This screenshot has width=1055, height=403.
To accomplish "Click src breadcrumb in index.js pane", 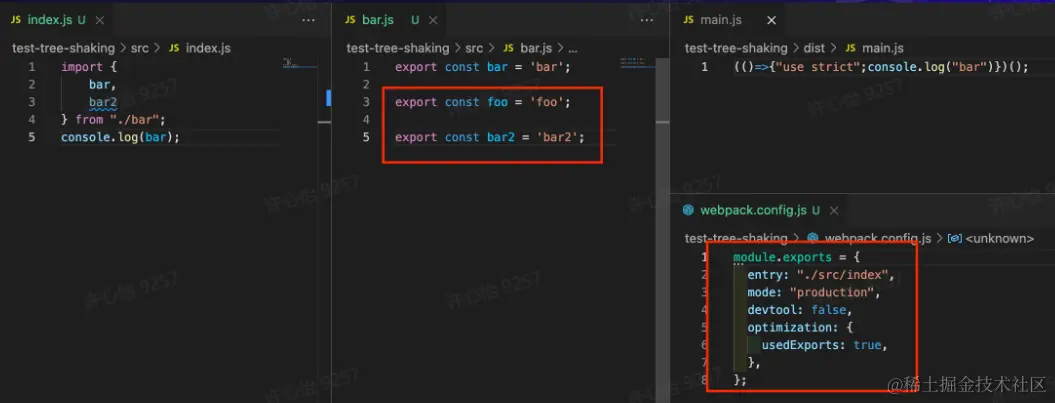I will 140,48.
